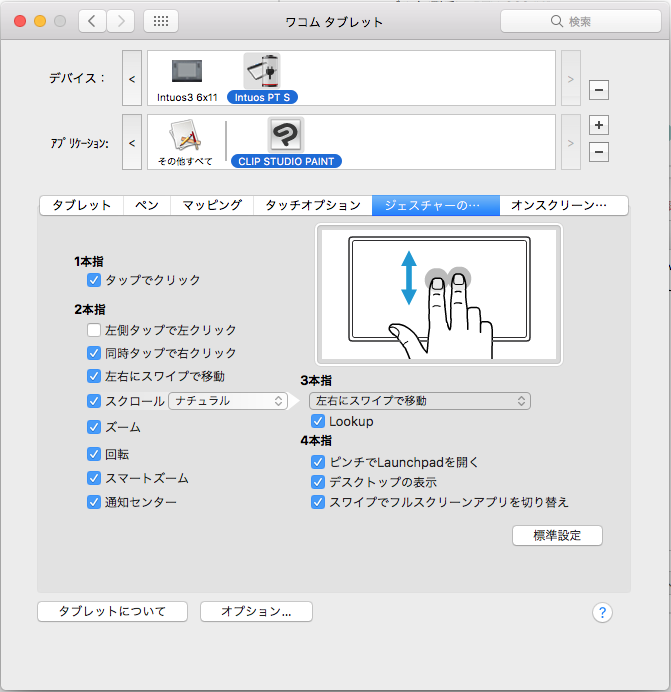Remove device with the minus button
This screenshot has width=671, height=692.
point(598,90)
